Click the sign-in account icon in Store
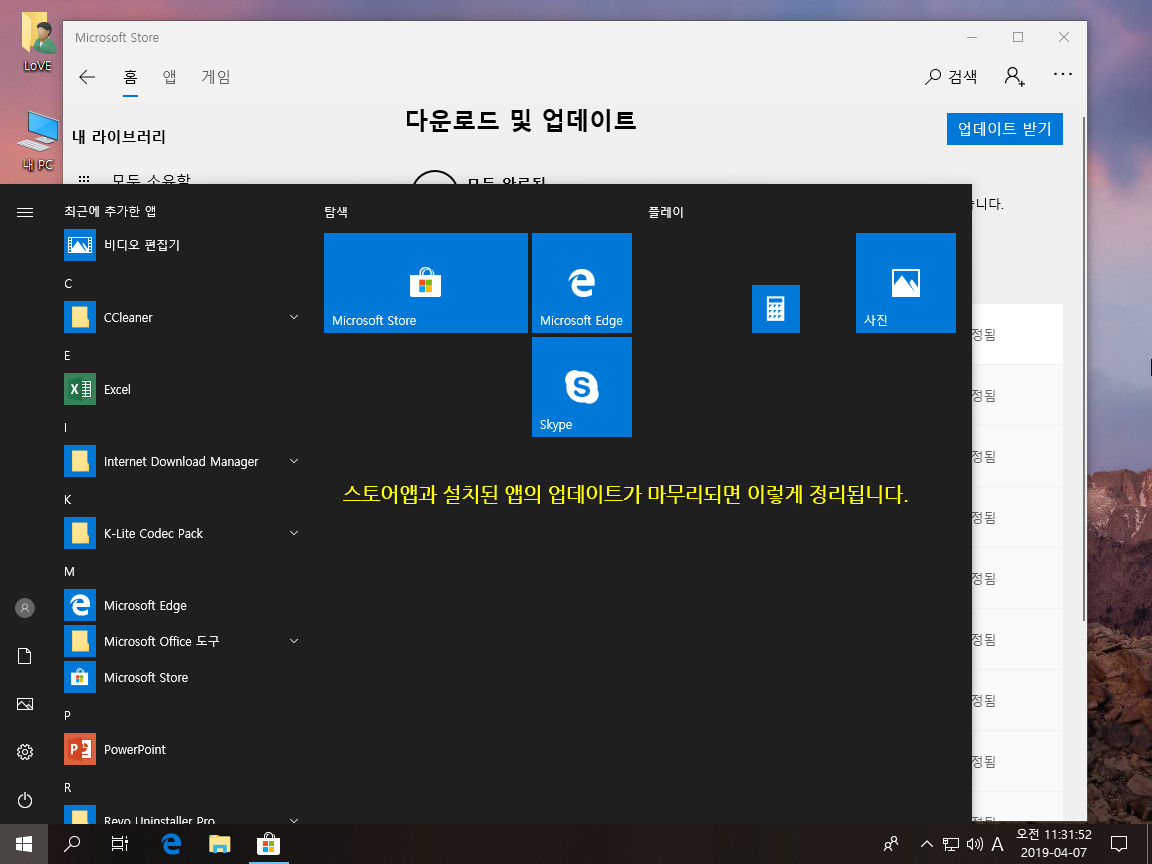The width and height of the screenshot is (1152, 864). tap(1015, 76)
